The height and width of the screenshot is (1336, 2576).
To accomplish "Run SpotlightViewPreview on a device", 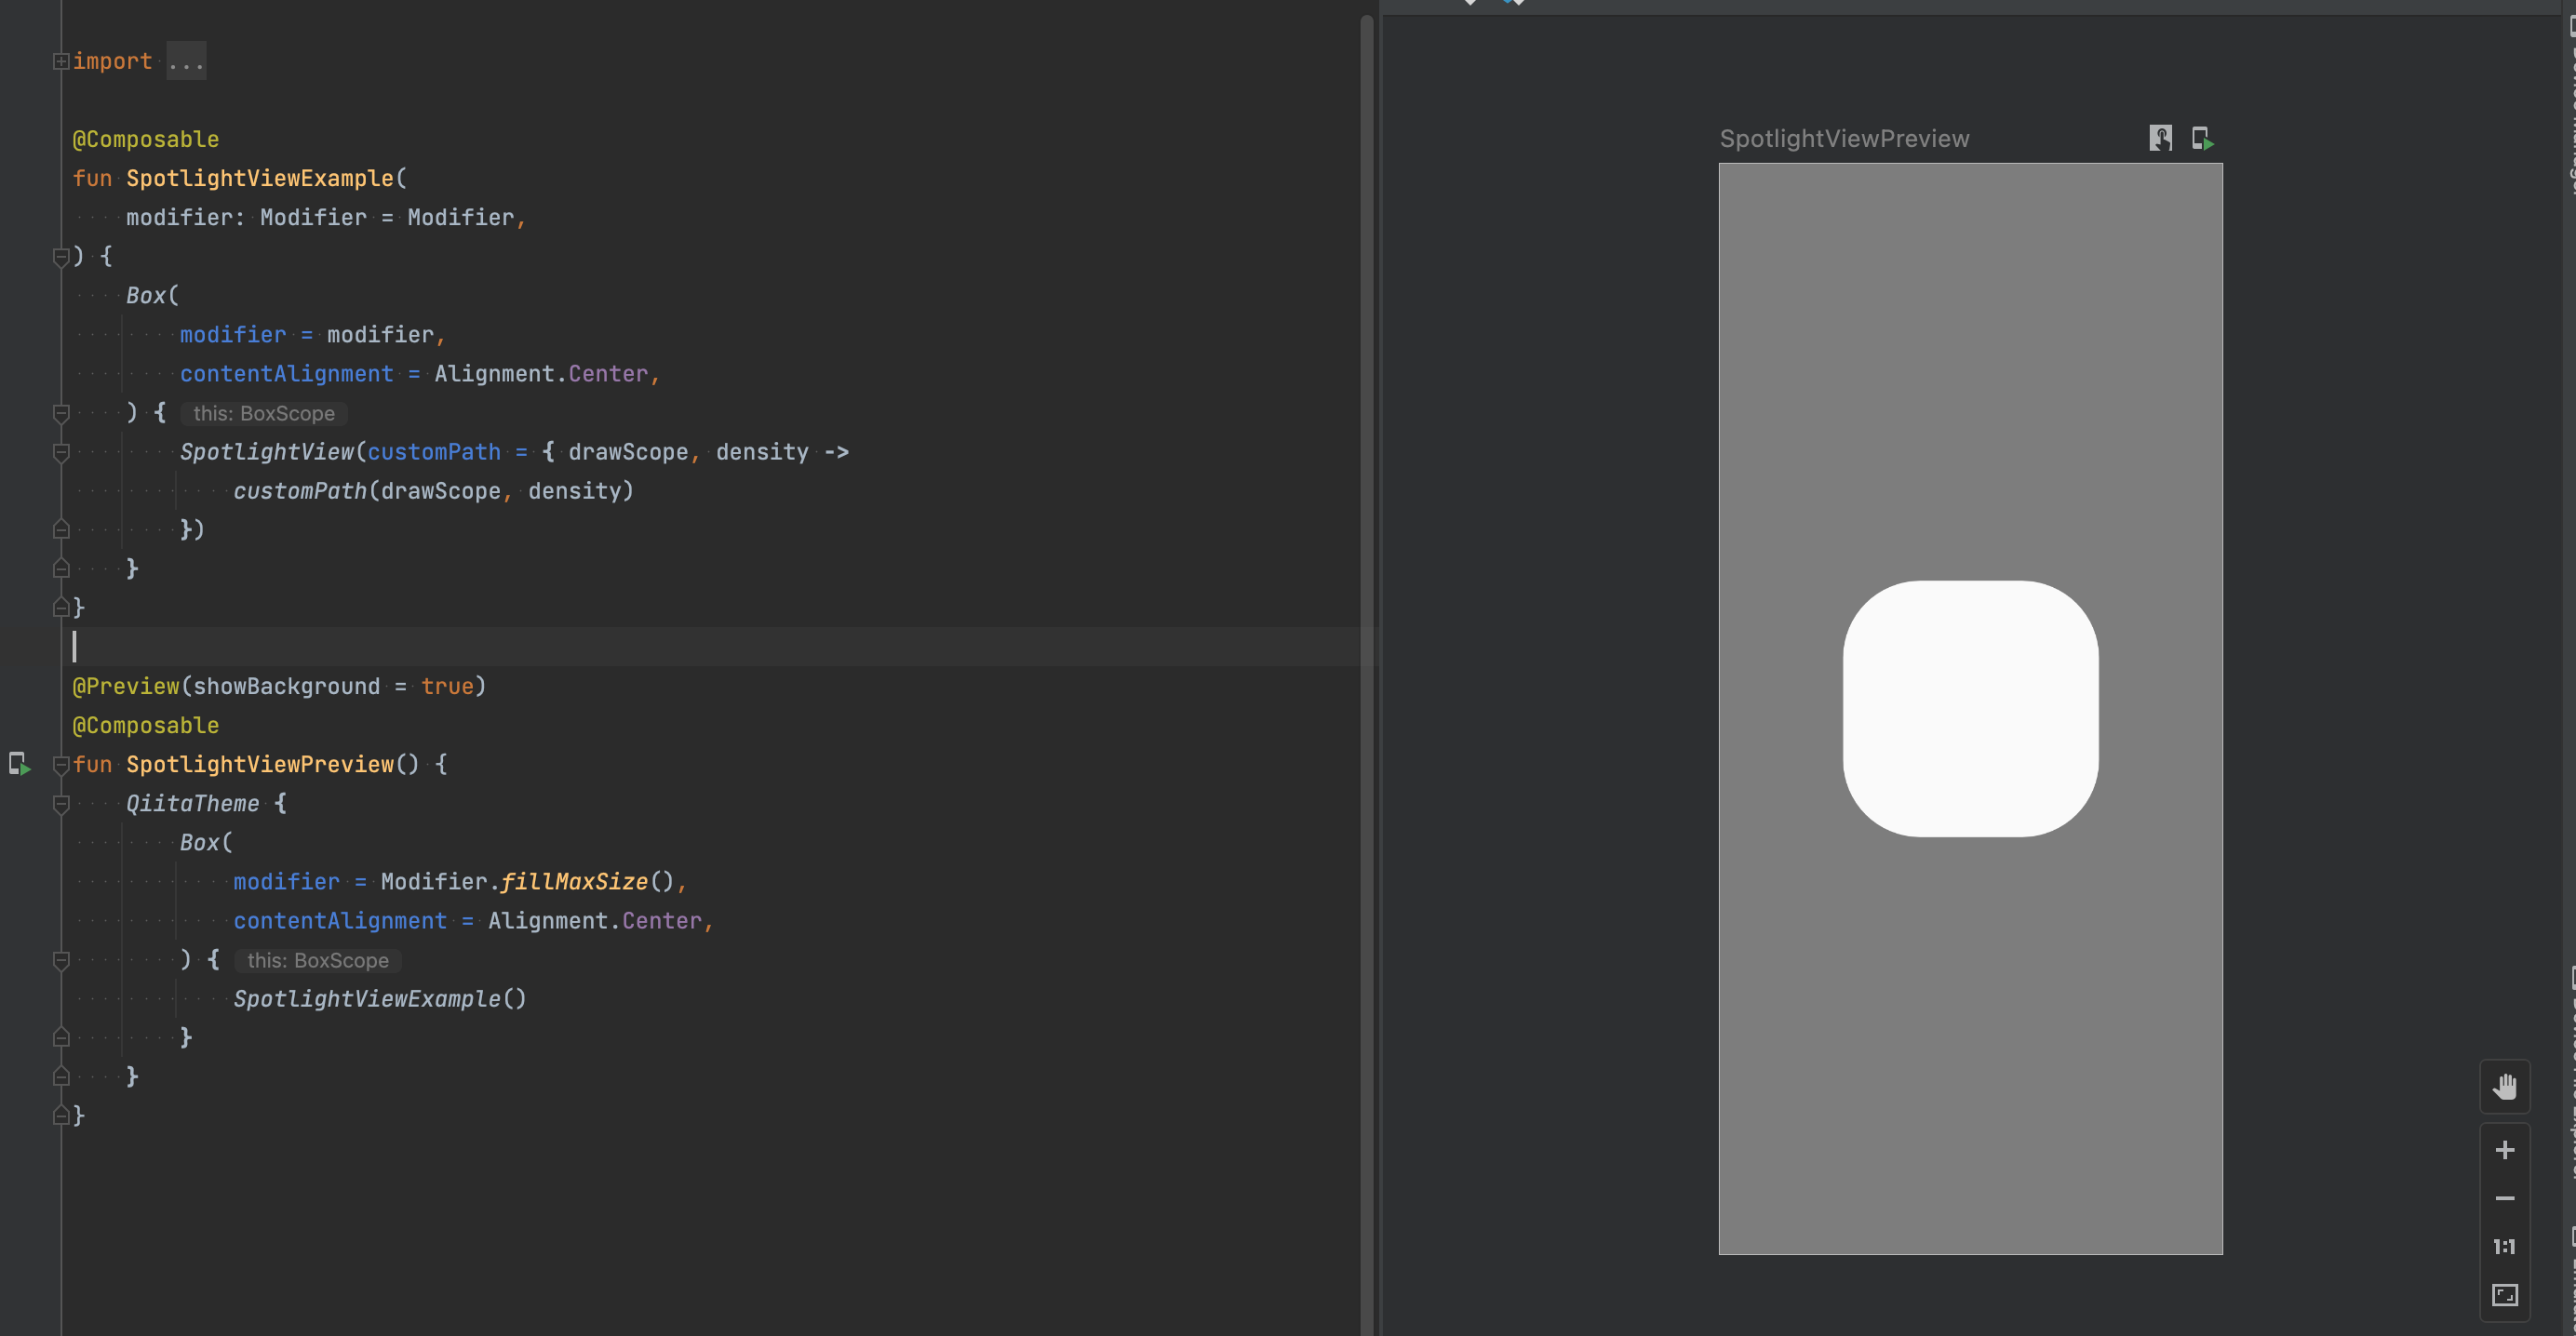I will pyautogui.click(x=2203, y=138).
